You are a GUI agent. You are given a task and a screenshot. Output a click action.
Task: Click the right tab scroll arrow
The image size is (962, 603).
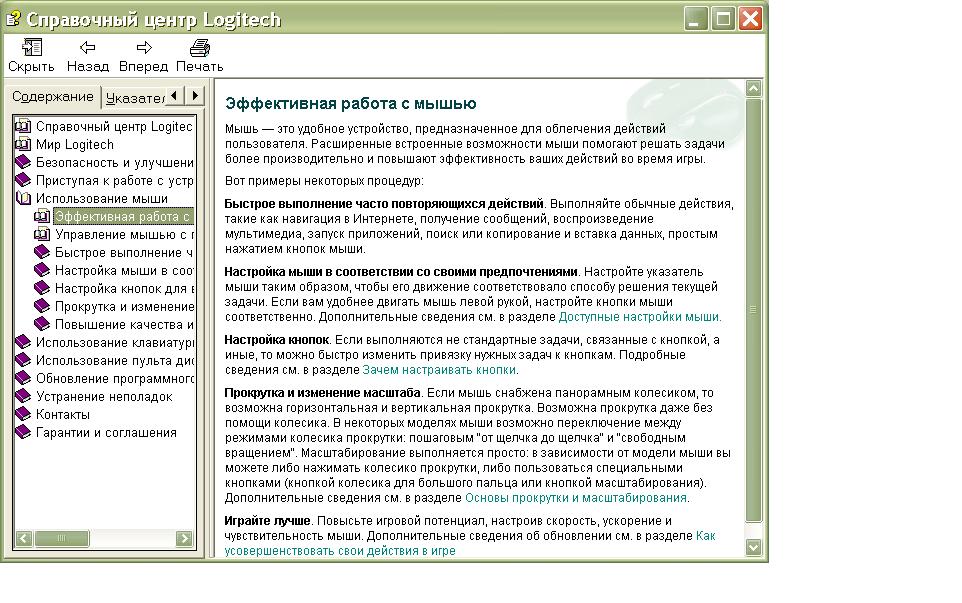pos(195,96)
